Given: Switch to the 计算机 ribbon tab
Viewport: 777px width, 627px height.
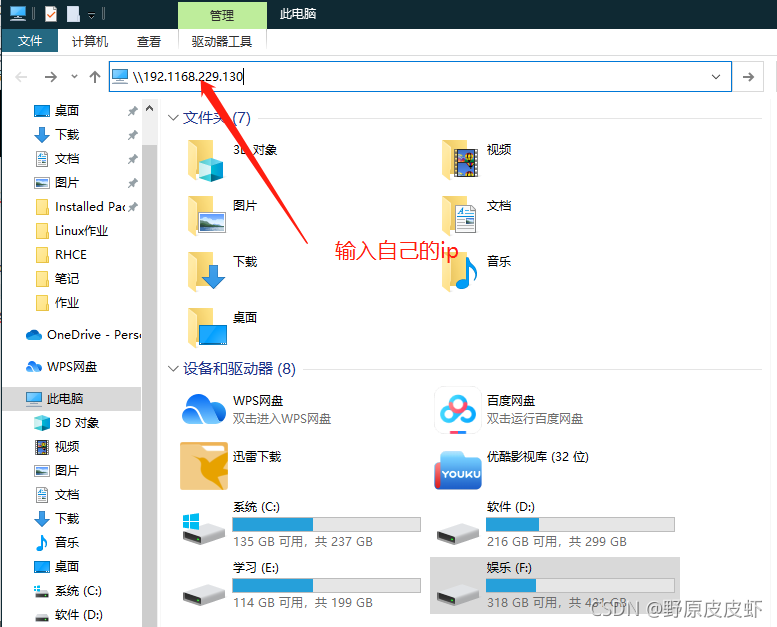Looking at the screenshot, I should click(90, 41).
